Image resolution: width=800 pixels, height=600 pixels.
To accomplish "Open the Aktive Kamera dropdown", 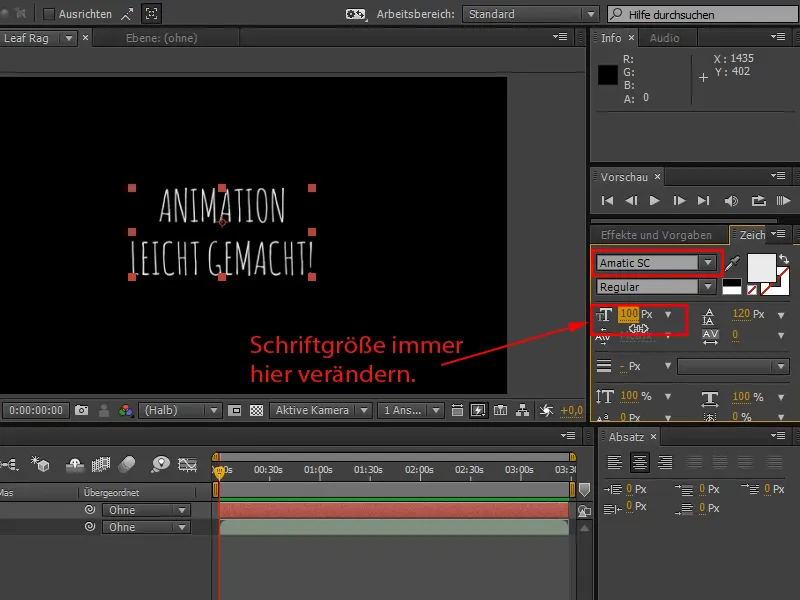I will (320, 410).
